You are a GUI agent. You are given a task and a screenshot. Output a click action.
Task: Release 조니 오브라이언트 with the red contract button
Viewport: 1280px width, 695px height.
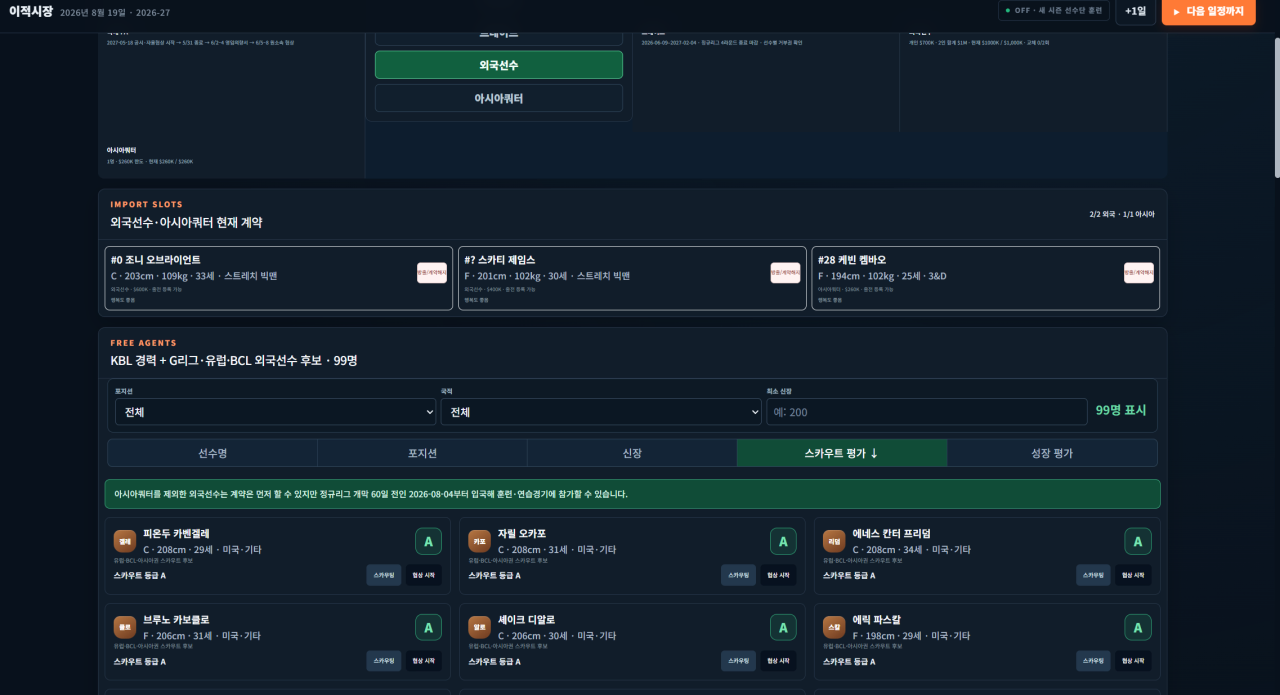(432, 273)
